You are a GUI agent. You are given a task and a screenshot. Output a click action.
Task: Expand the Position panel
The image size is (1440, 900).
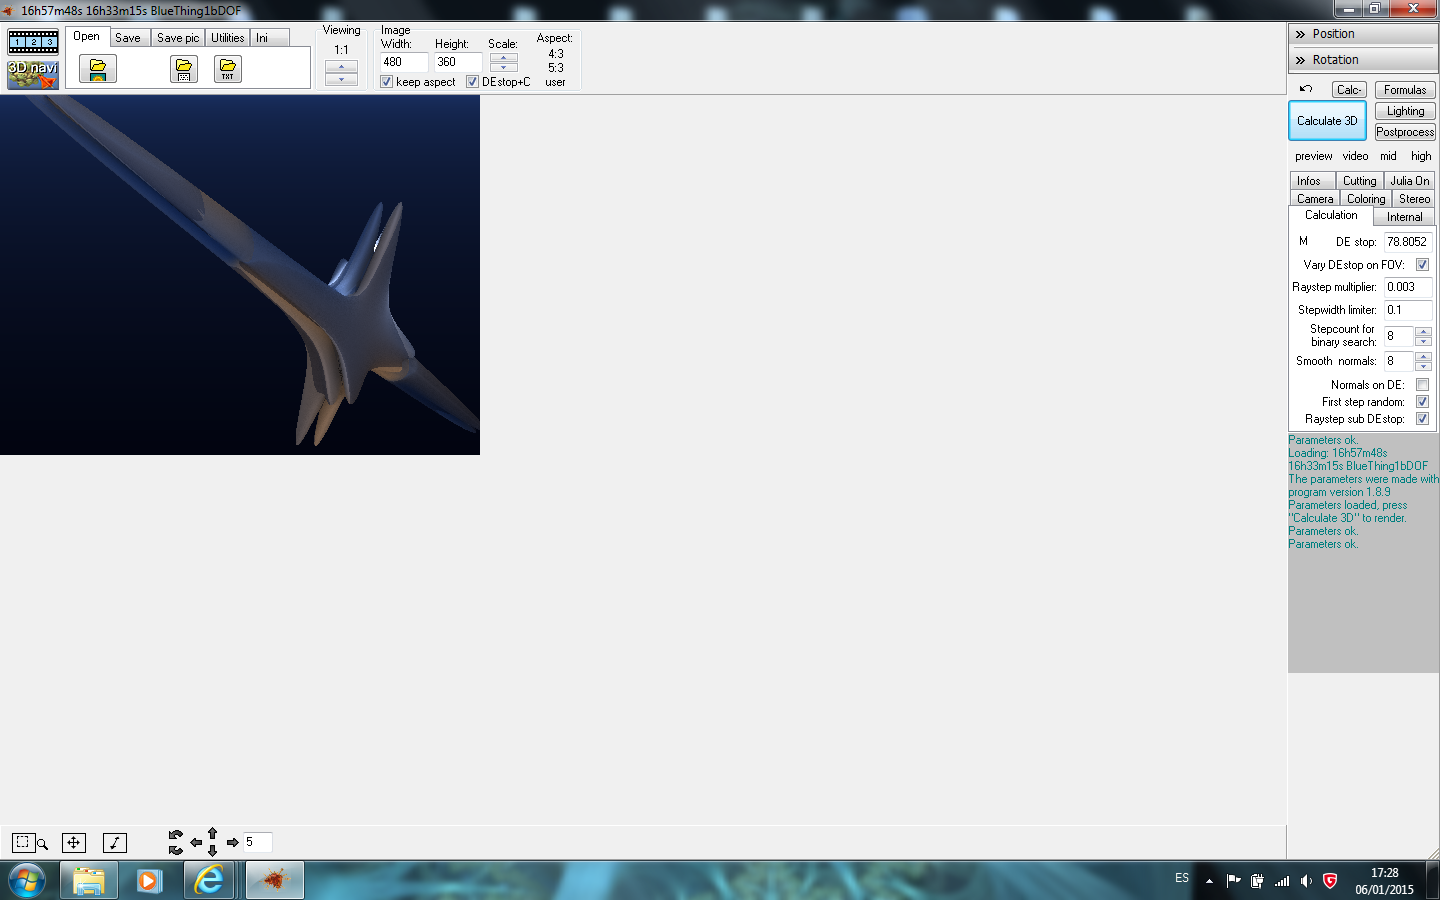1363,34
